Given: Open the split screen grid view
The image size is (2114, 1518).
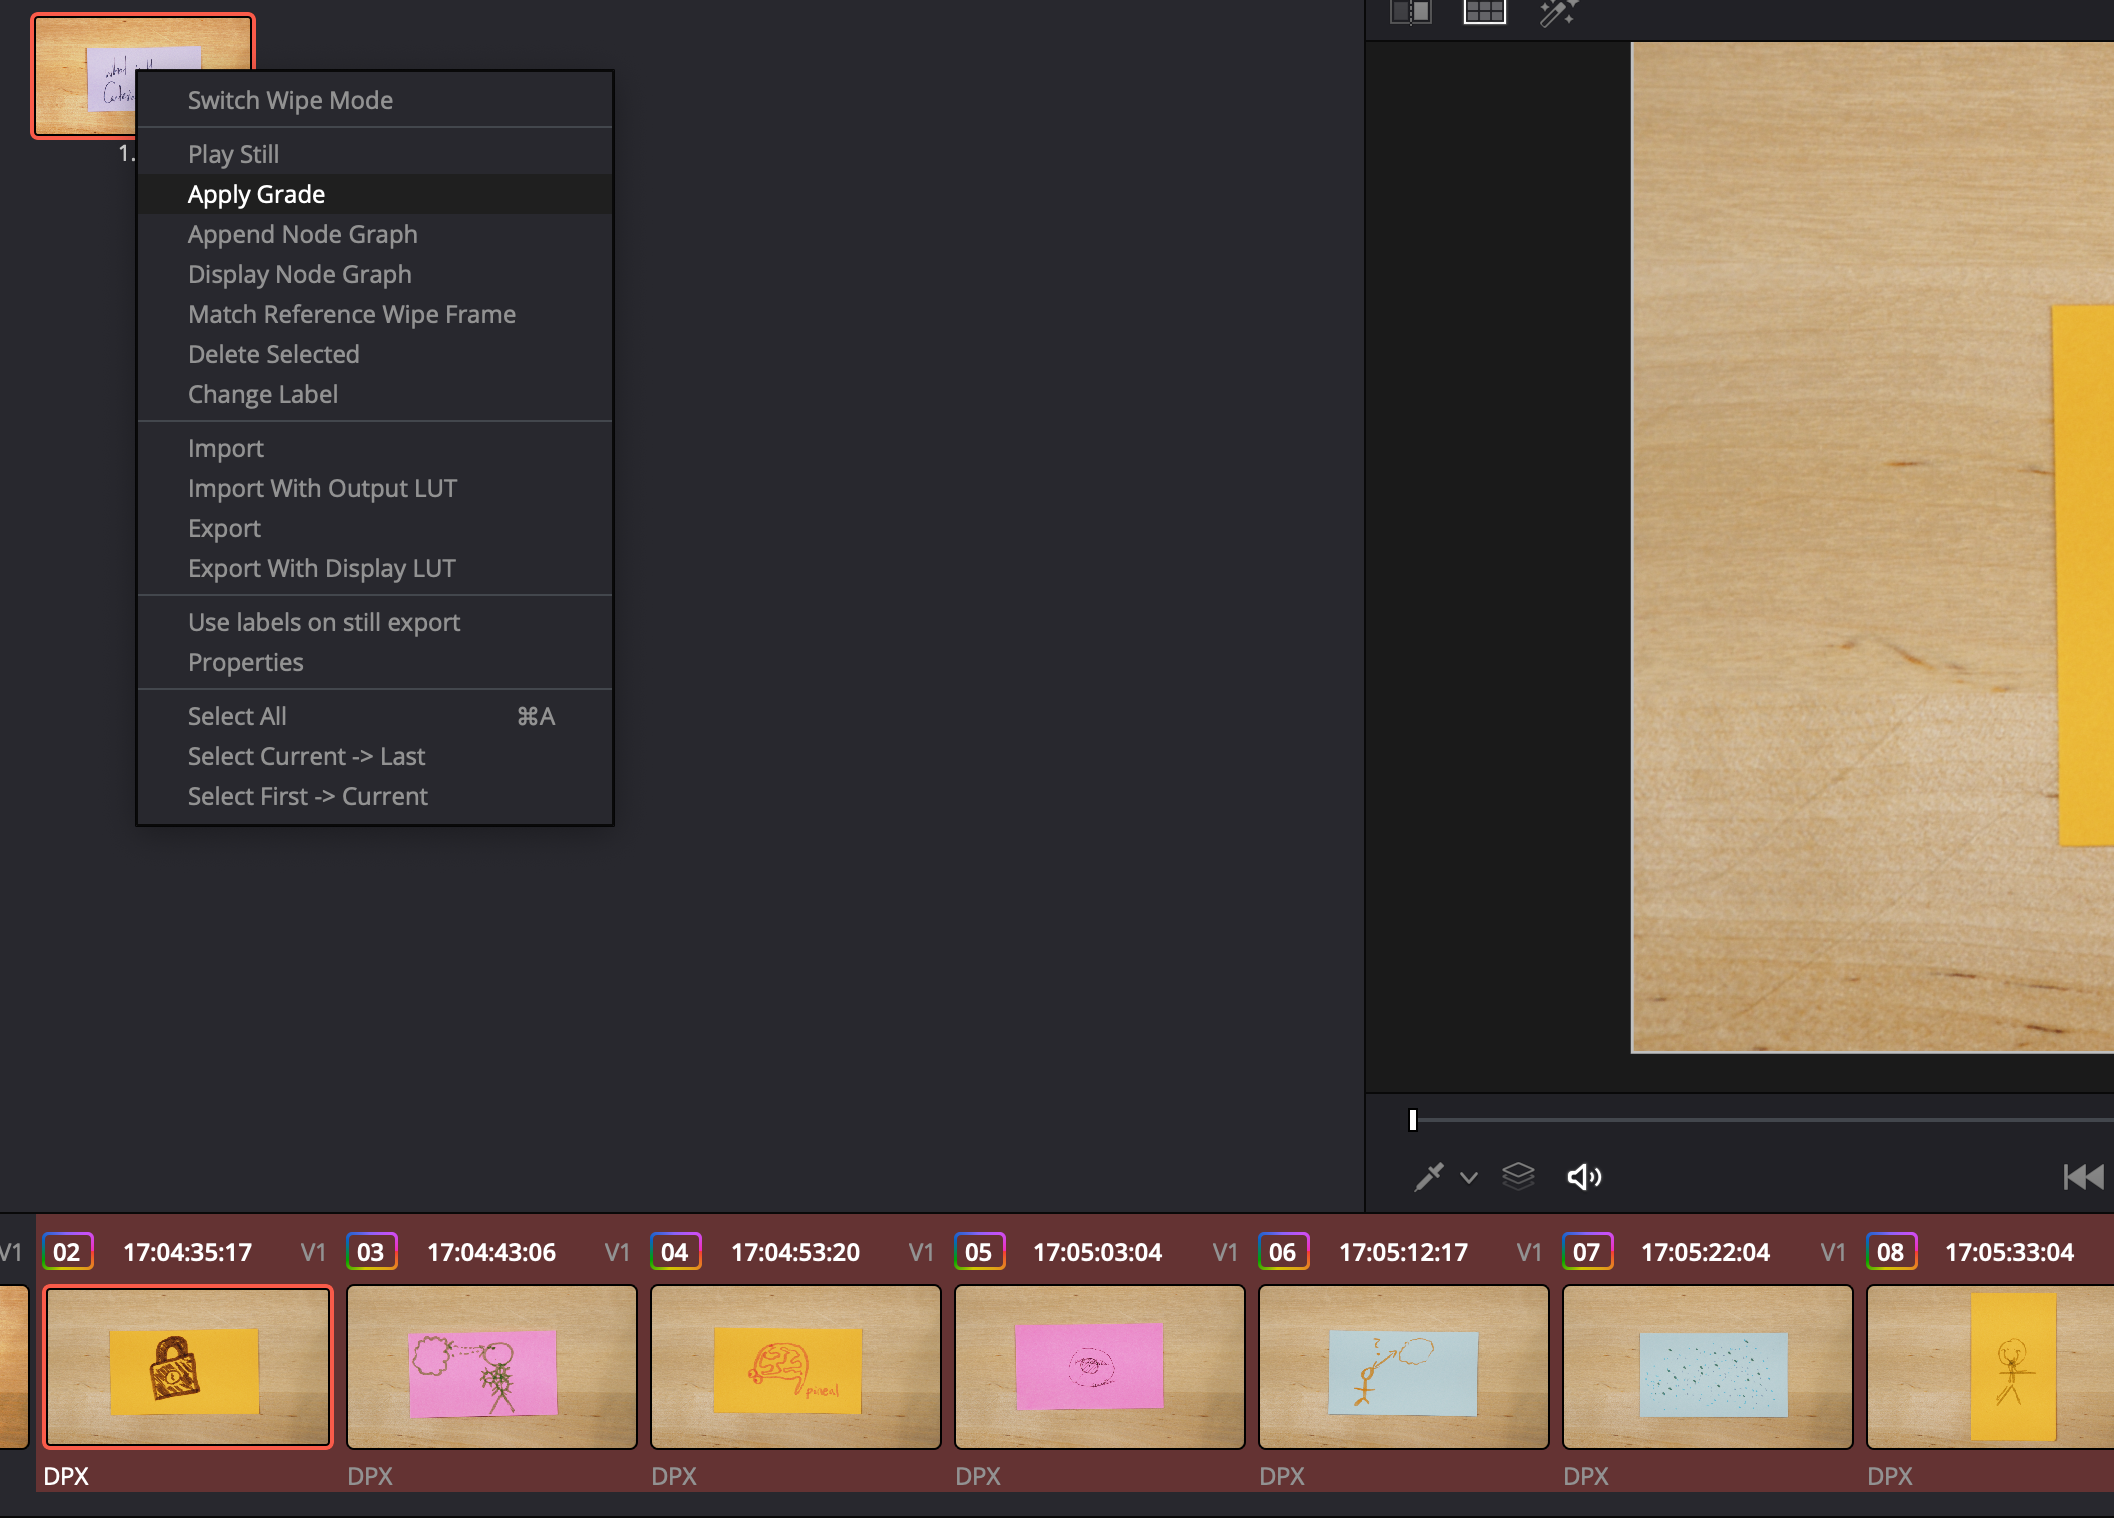Looking at the screenshot, I should click(1484, 12).
